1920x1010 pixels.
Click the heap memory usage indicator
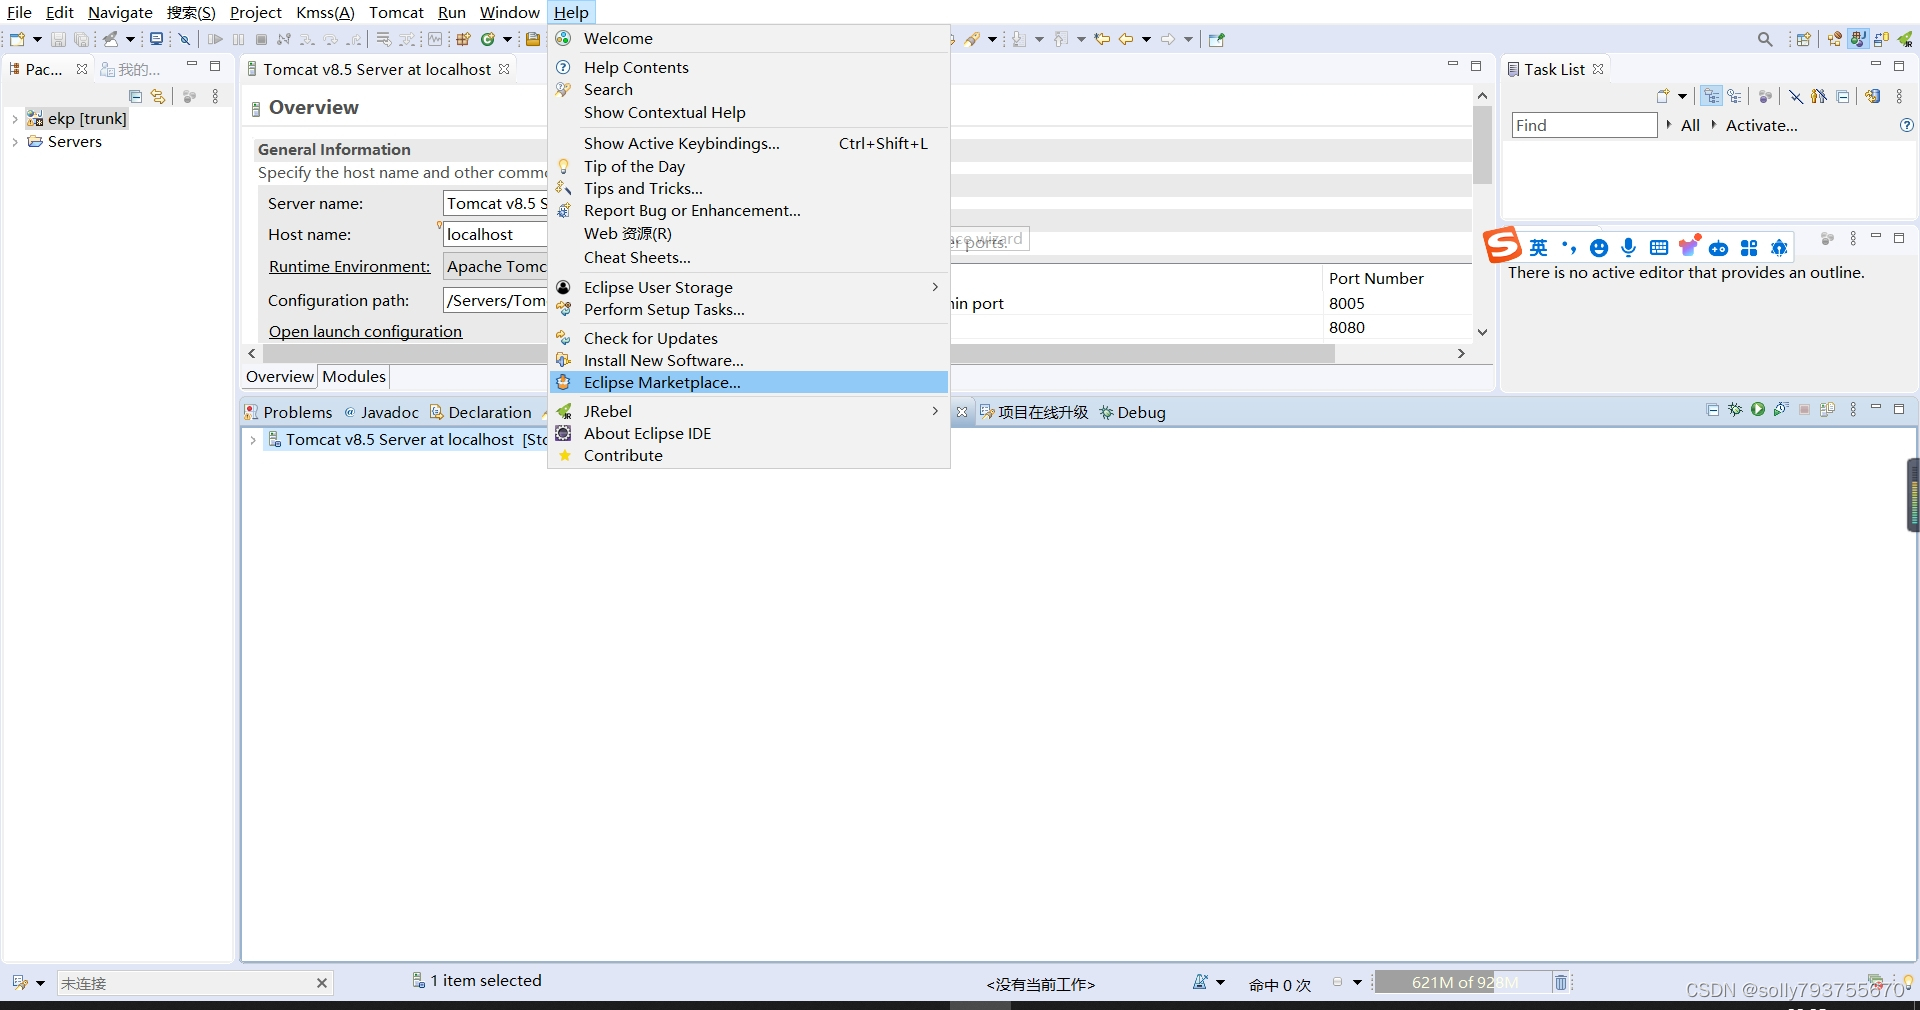coord(1463,982)
